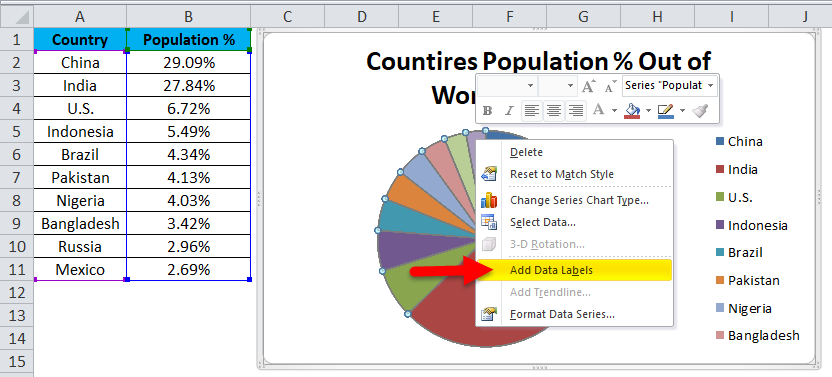
Task: Choose Delete from the context menu
Action: (x=575, y=152)
